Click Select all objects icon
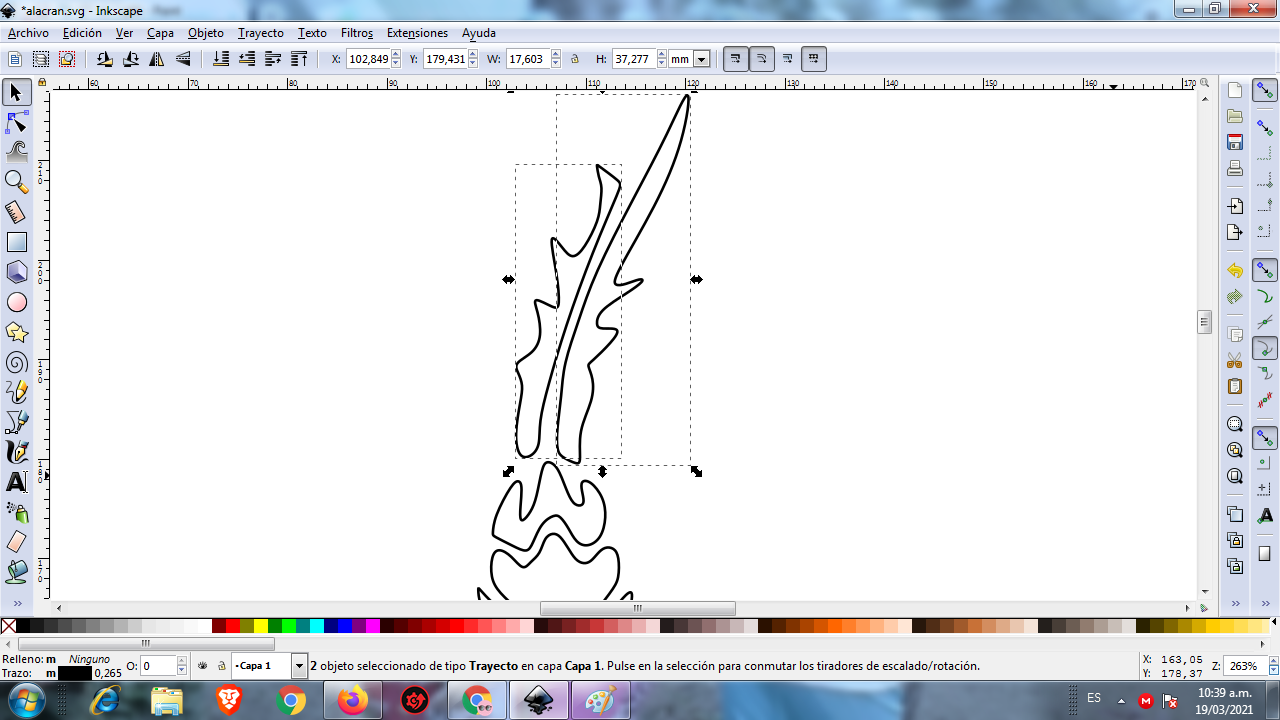Image resolution: width=1280 pixels, height=720 pixels. click(15, 59)
